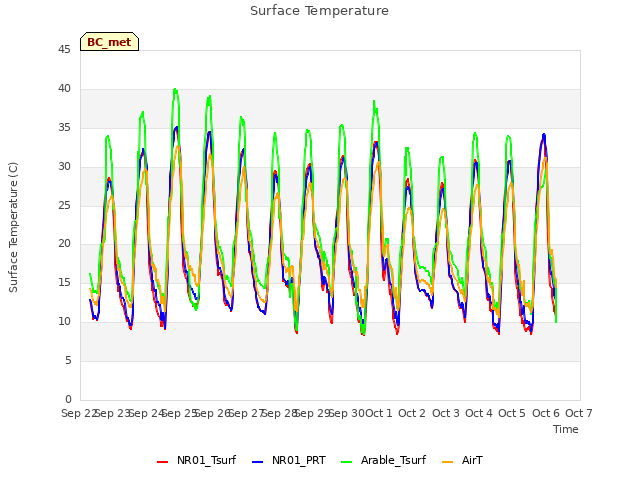Toggle the Arable_Tsurf legend entry

(x=383, y=460)
